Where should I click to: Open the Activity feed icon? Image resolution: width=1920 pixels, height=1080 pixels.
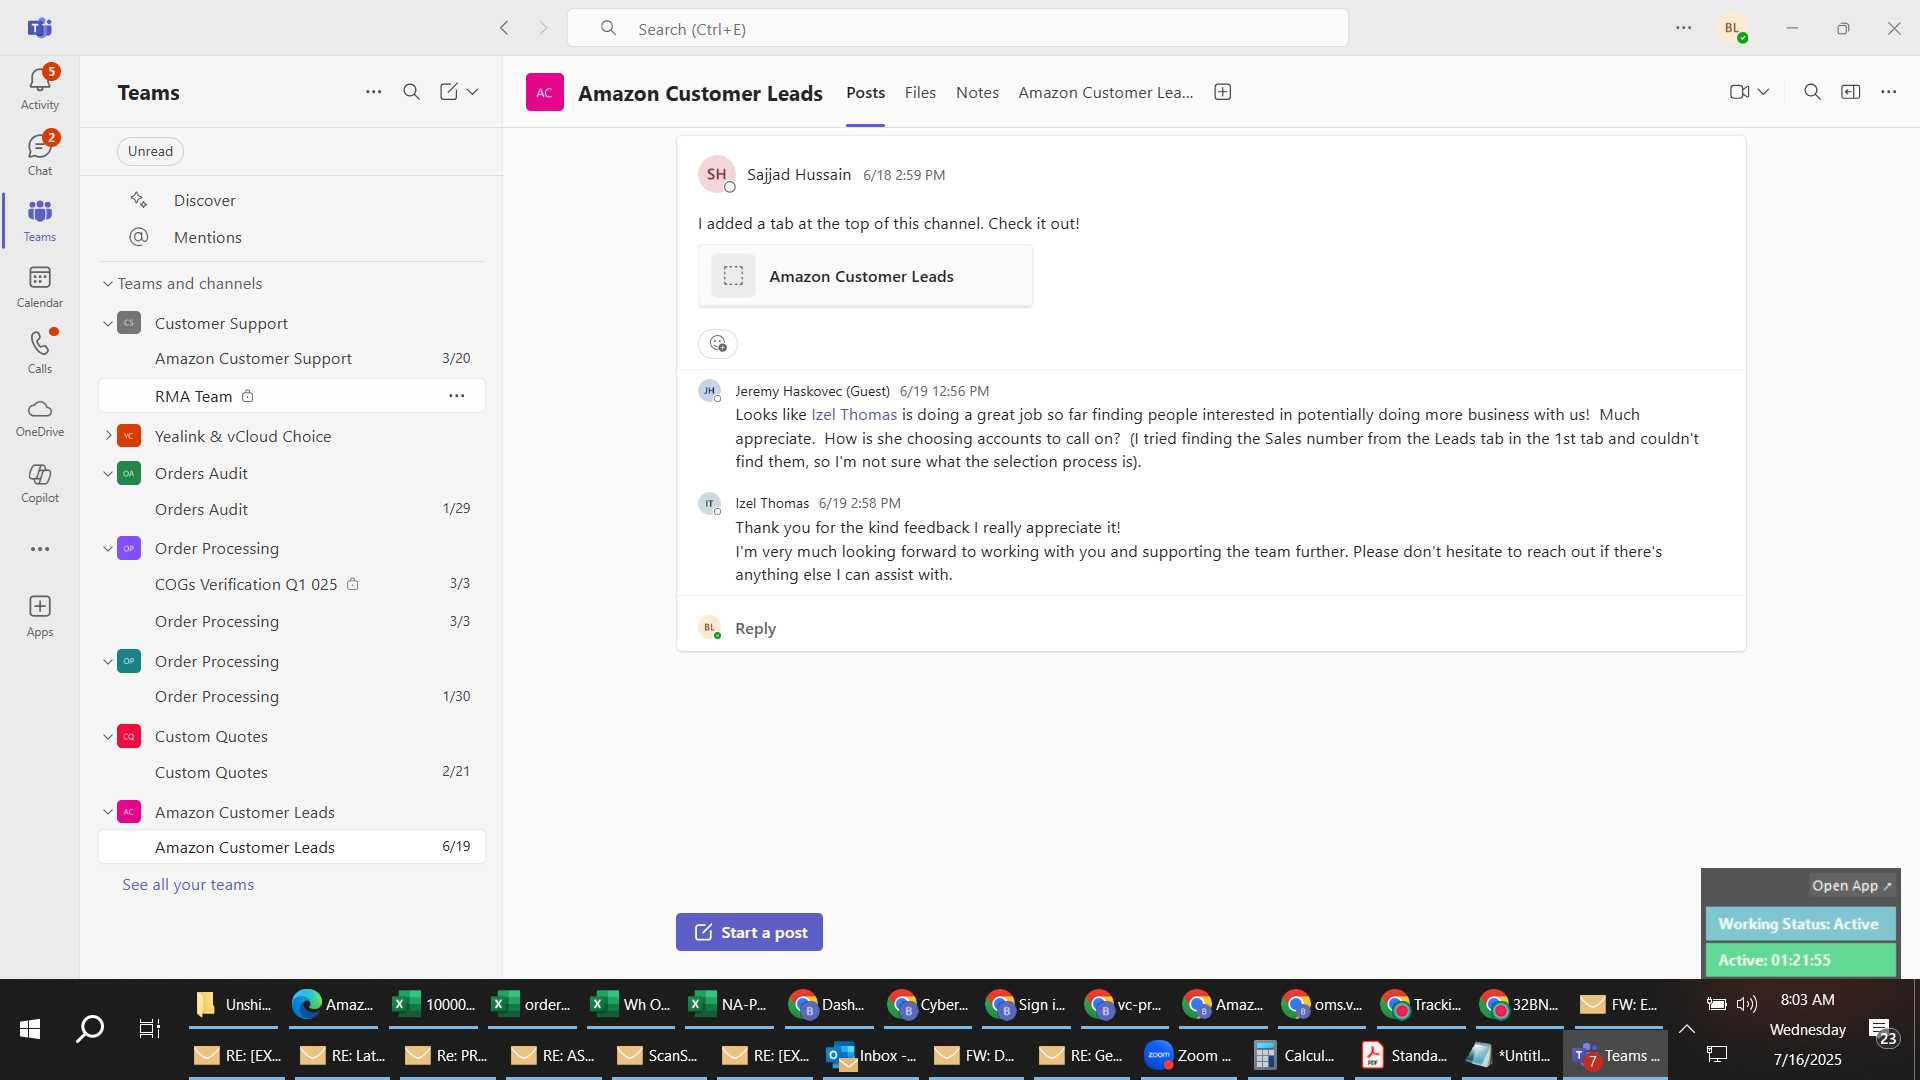[40, 88]
